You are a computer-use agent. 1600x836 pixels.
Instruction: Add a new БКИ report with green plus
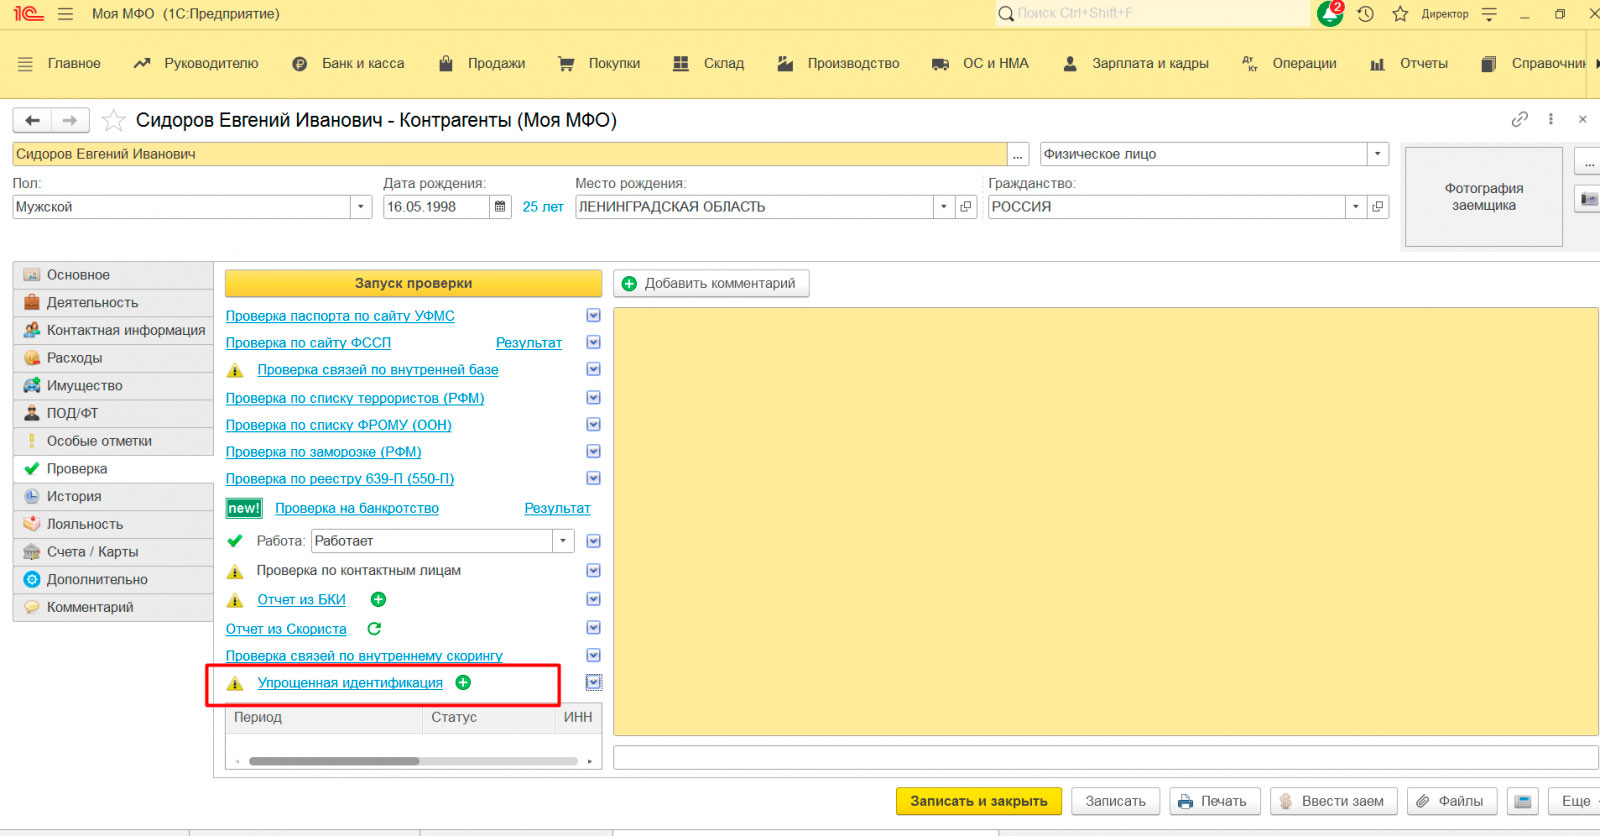point(378,600)
